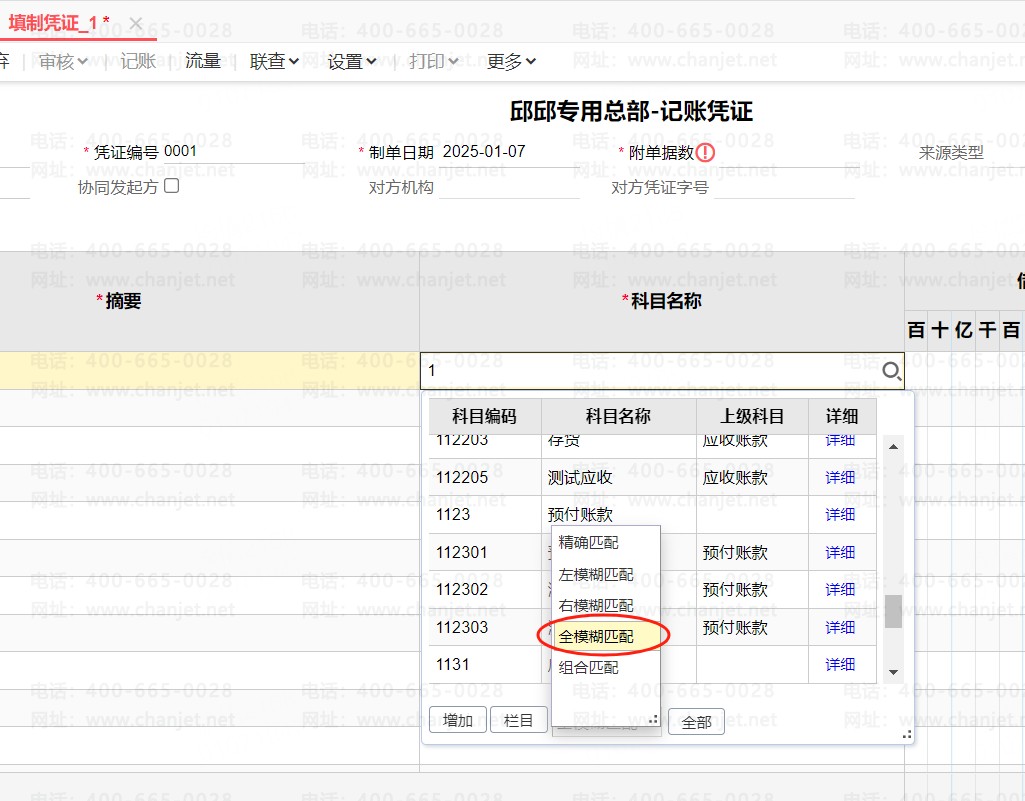This screenshot has width=1025, height=801.
Task: Open 详细 link for subject 112205
Action: click(840, 477)
